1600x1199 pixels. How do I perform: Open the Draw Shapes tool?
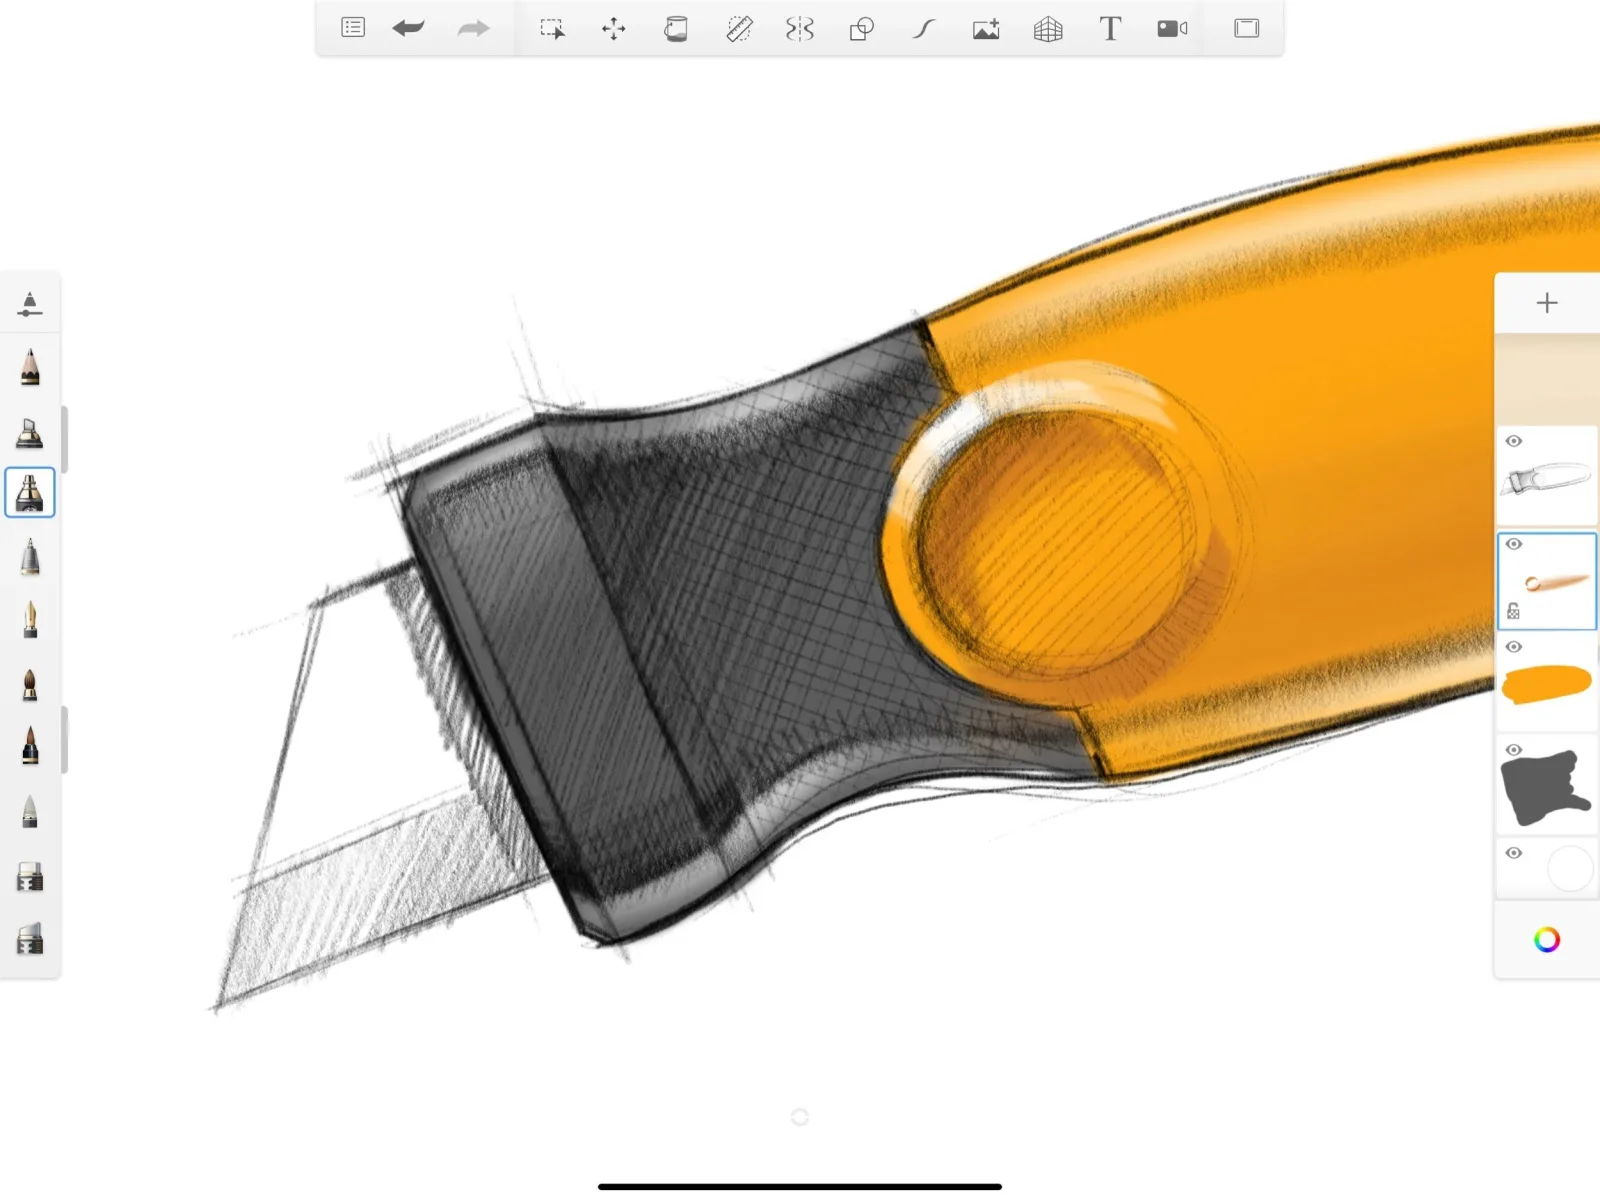[862, 29]
